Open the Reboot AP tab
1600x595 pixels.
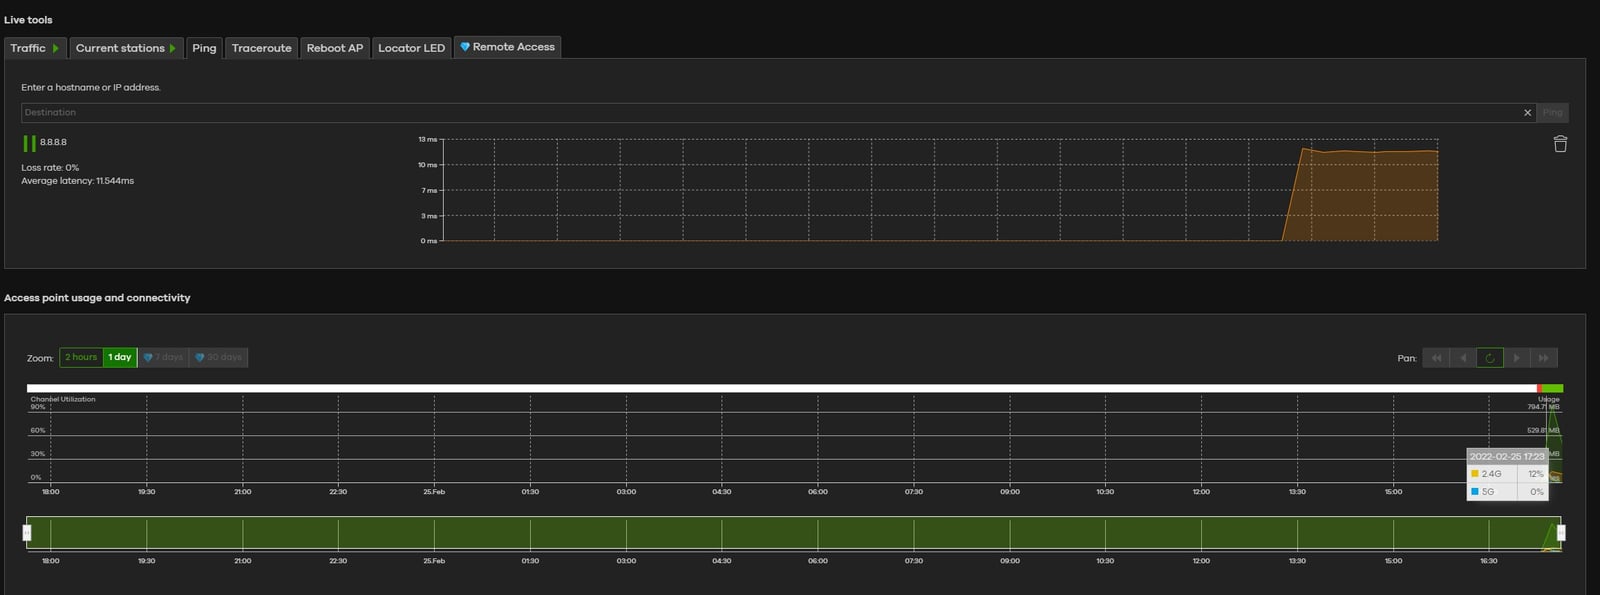point(334,48)
